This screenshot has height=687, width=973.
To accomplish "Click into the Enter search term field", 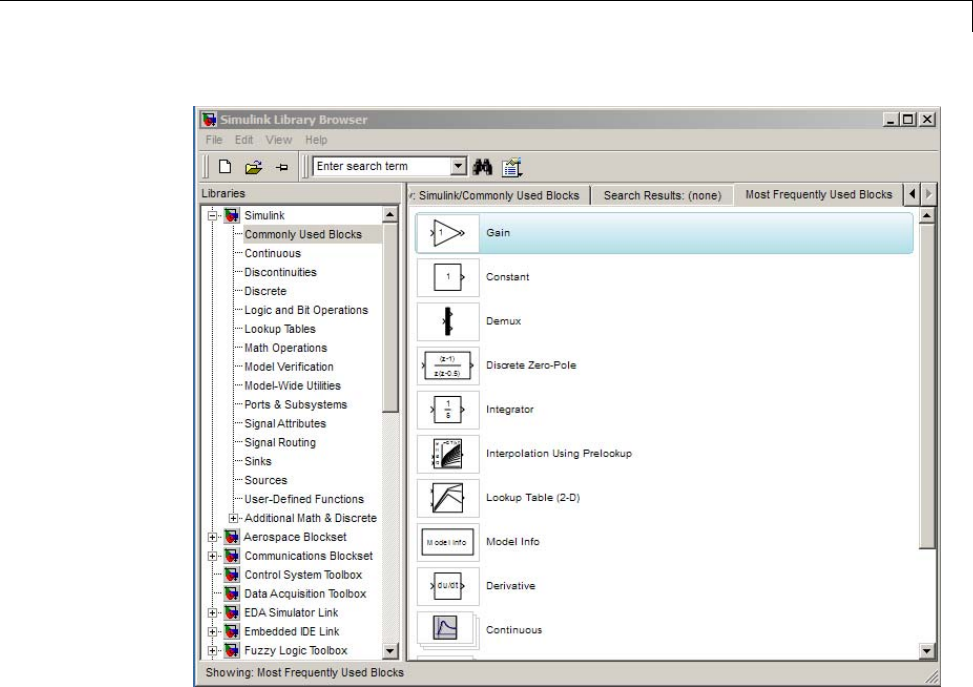I will [x=380, y=167].
